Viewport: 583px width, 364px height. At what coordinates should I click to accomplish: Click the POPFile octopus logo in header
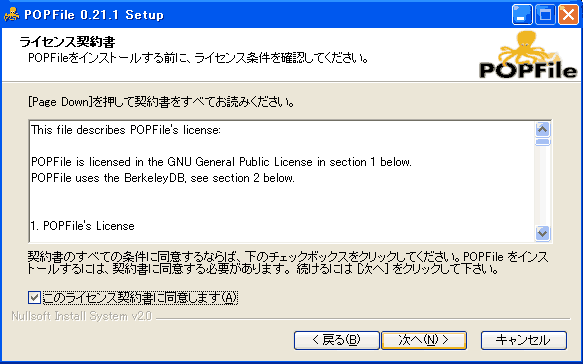pos(528,55)
